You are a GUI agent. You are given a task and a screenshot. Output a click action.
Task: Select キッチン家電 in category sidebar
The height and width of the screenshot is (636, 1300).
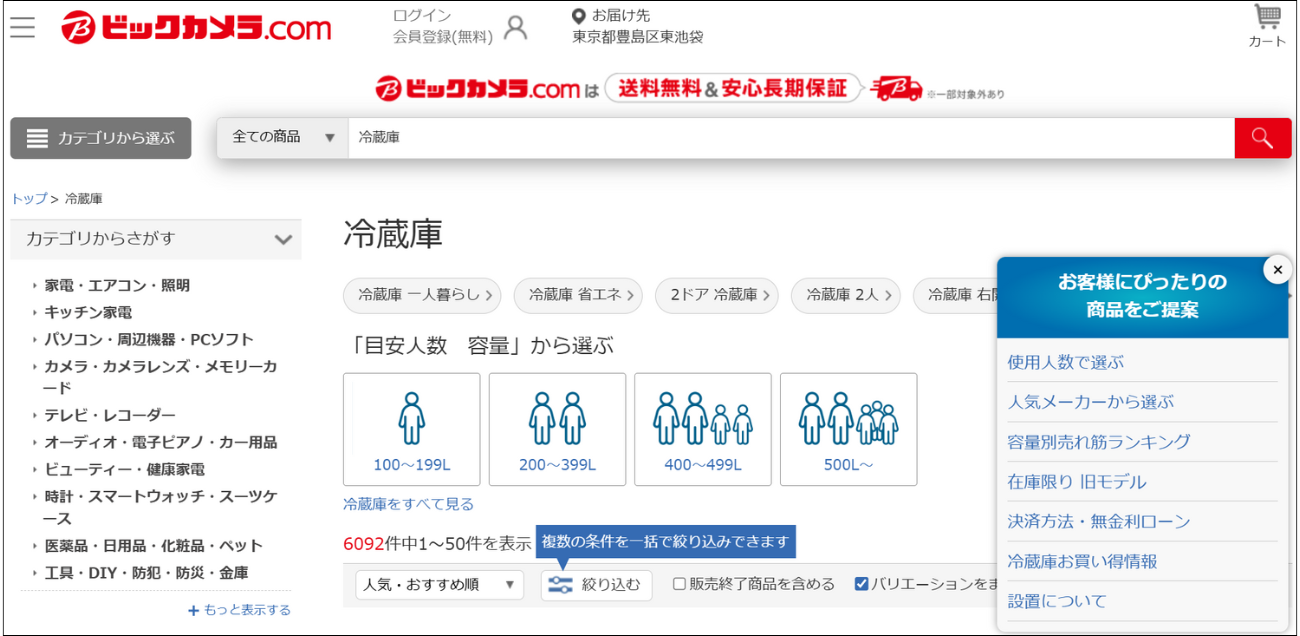click(x=88, y=312)
